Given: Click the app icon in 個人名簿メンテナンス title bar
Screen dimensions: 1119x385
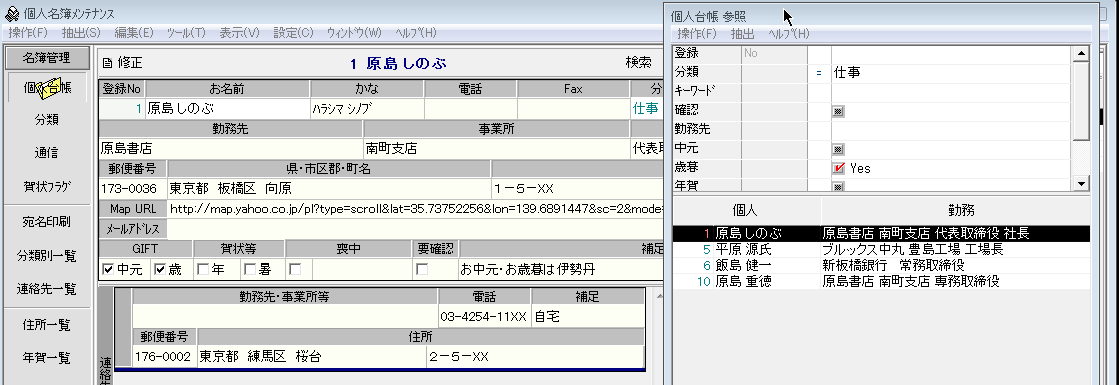Looking at the screenshot, I should (x=12, y=14).
